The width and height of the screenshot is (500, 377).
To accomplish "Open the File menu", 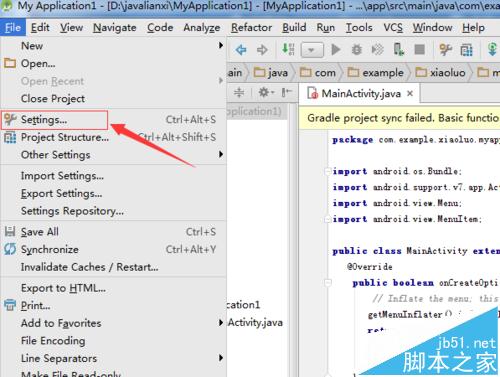I will pos(13,27).
